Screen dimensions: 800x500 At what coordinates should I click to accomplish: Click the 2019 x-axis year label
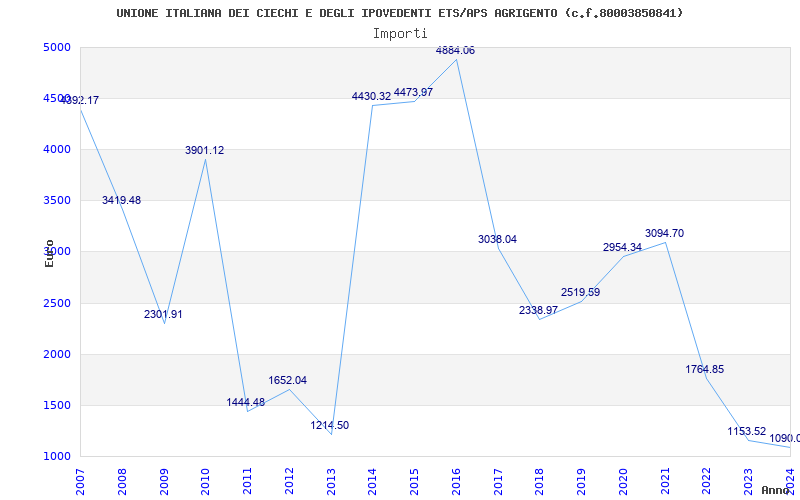(582, 482)
